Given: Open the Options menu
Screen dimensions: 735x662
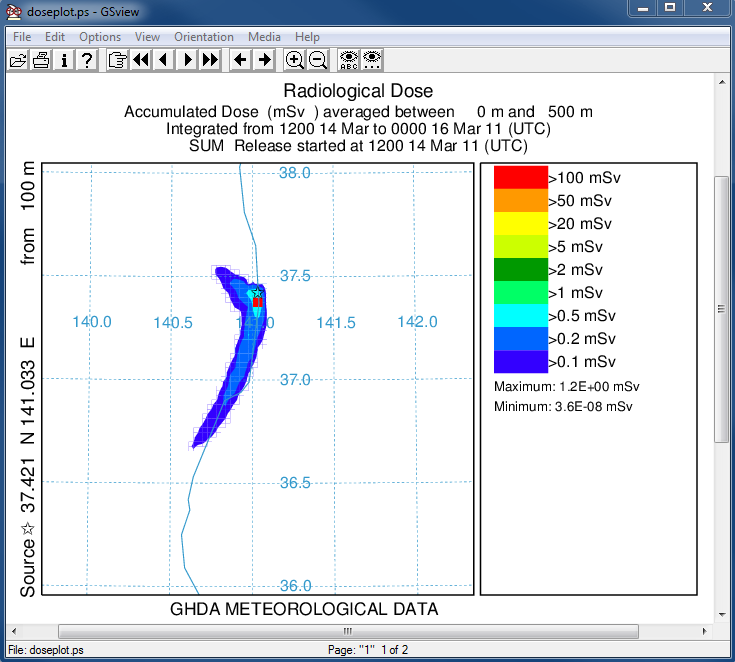Looking at the screenshot, I should tap(100, 37).
